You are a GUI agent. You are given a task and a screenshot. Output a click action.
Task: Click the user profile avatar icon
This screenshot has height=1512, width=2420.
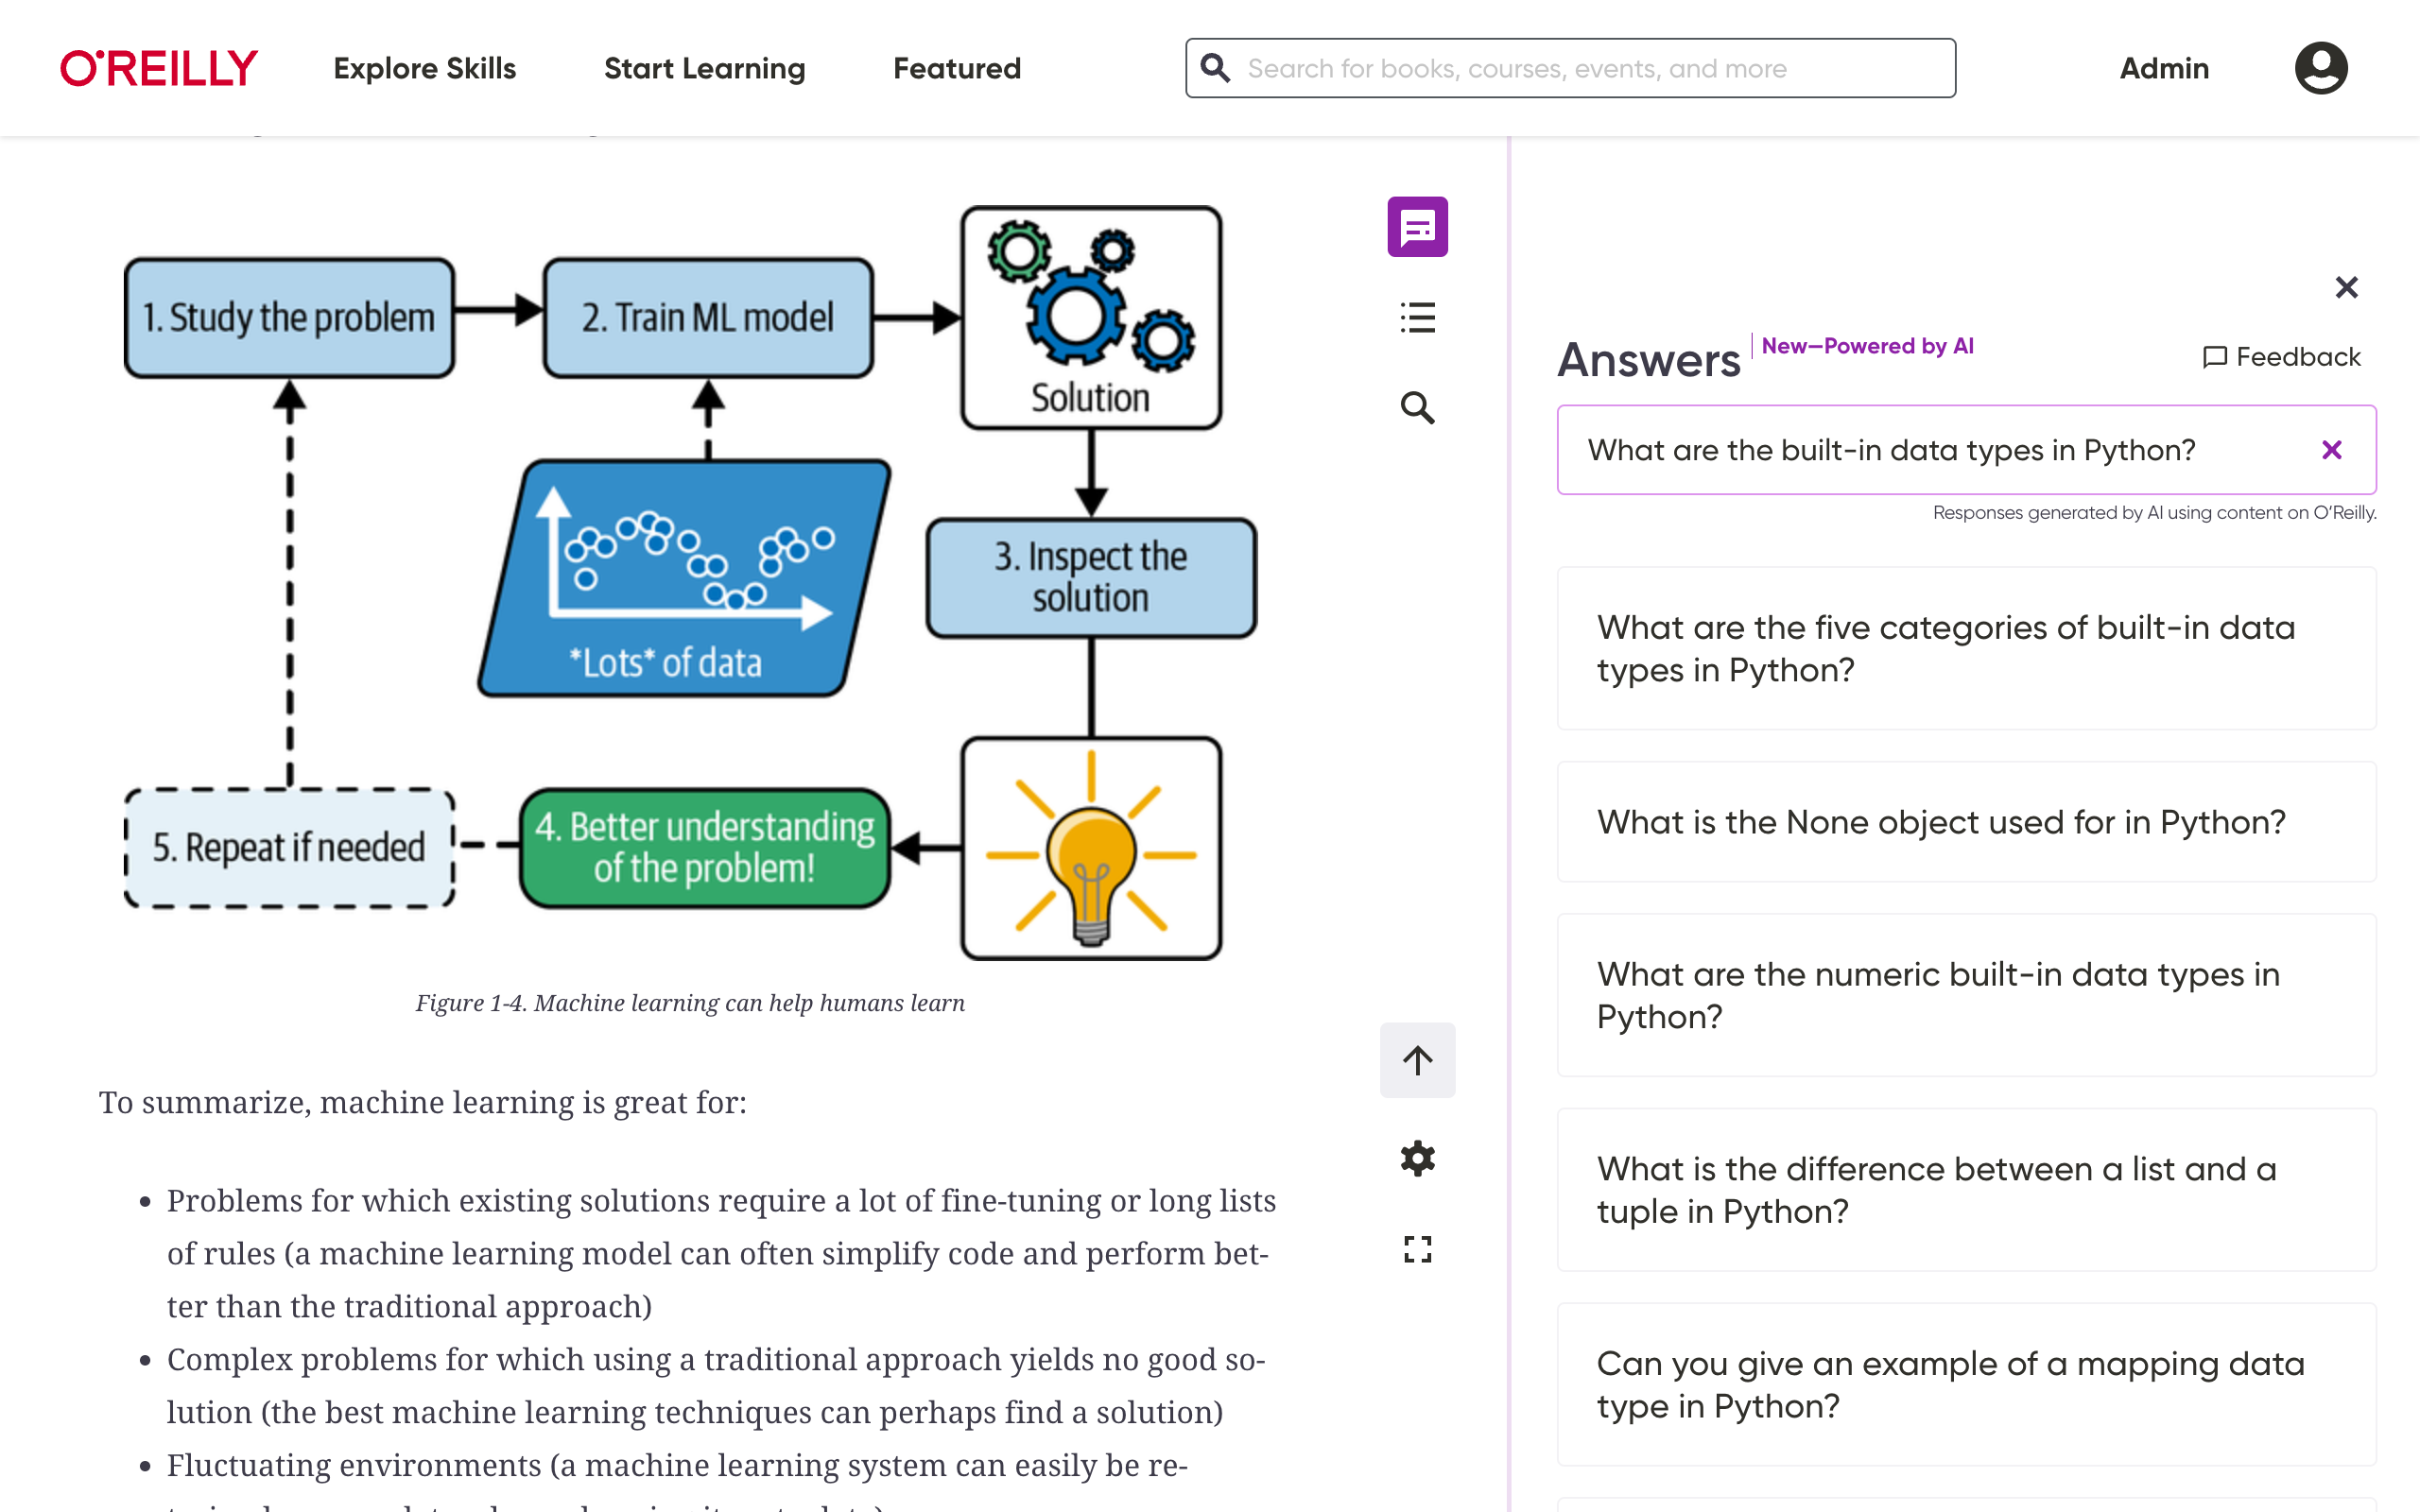pos(2320,68)
